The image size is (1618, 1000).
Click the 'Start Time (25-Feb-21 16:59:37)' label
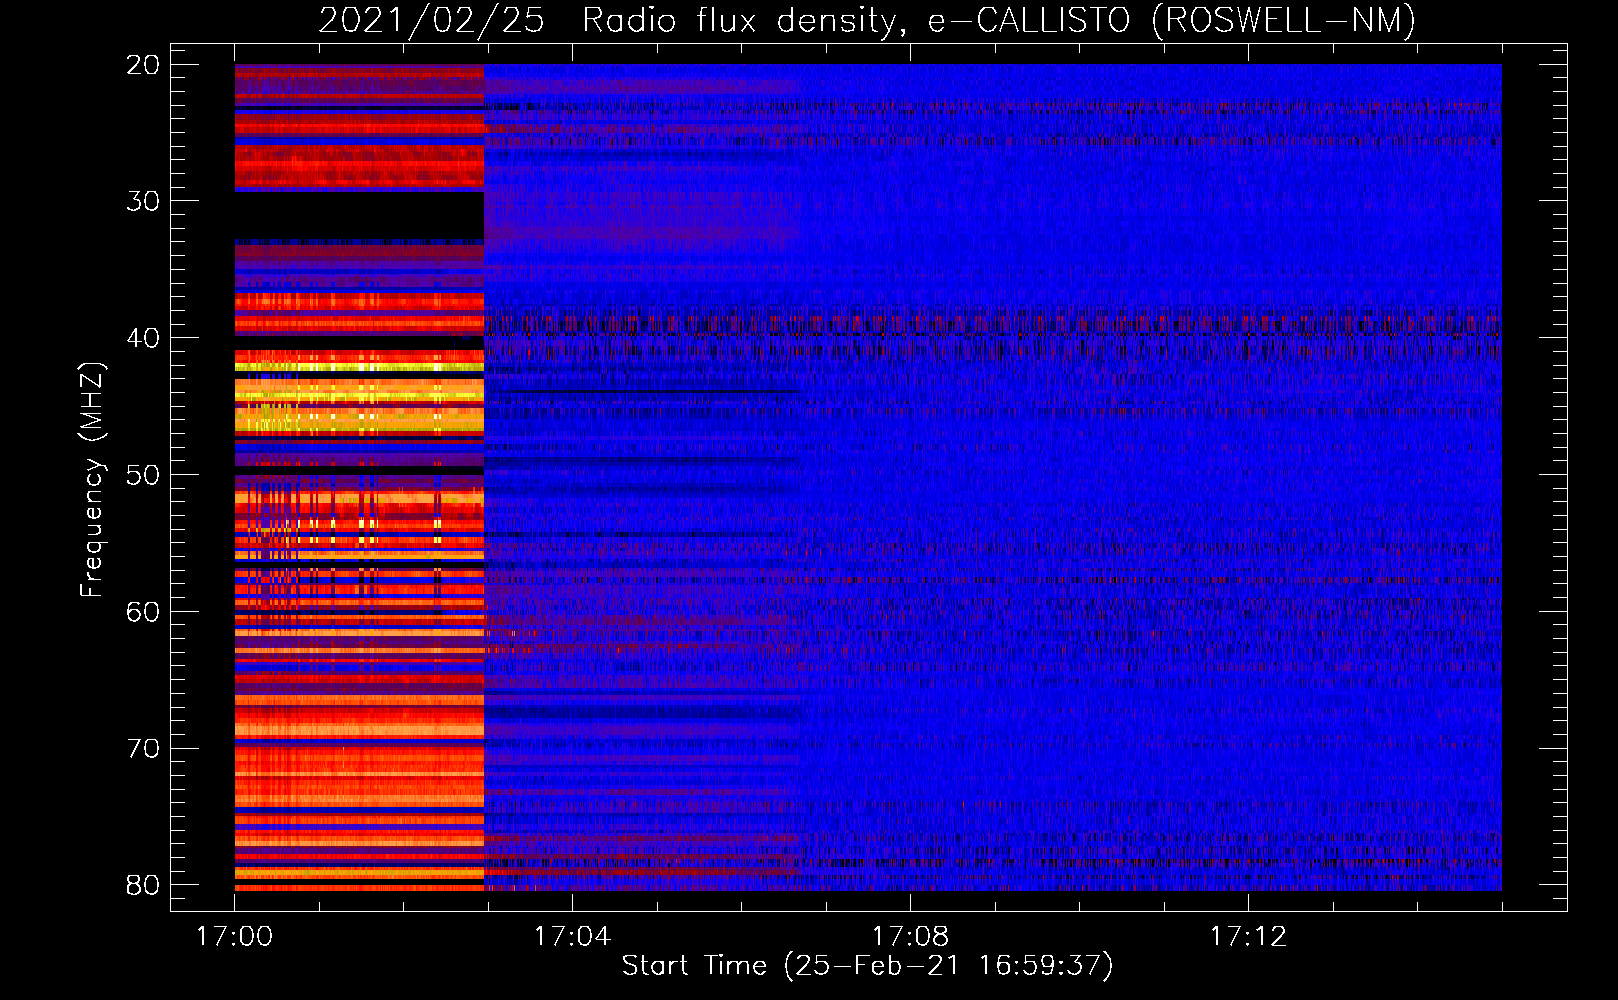867,966
